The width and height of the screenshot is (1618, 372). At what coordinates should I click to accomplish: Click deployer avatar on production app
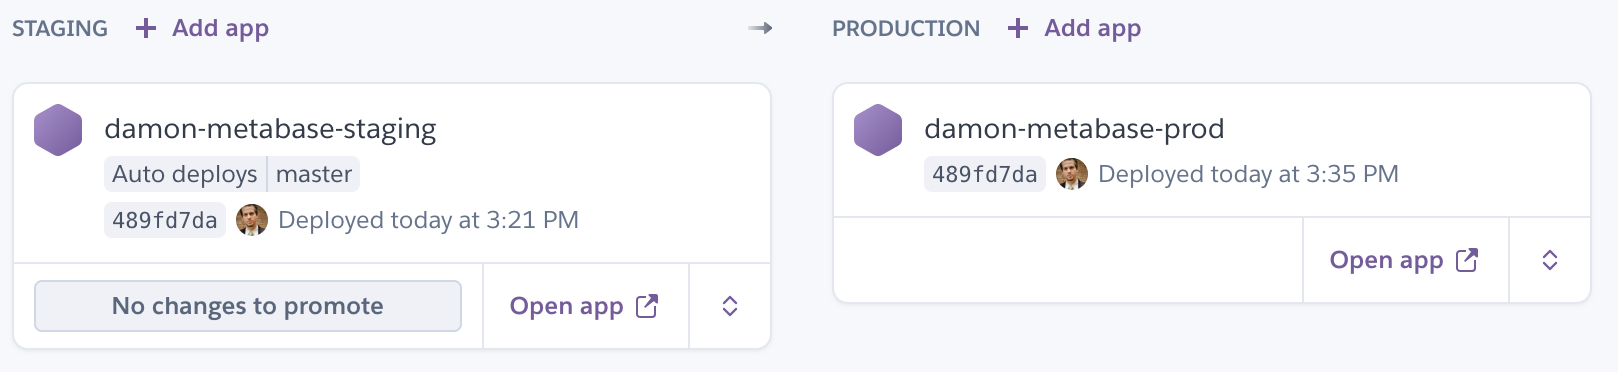1072,174
